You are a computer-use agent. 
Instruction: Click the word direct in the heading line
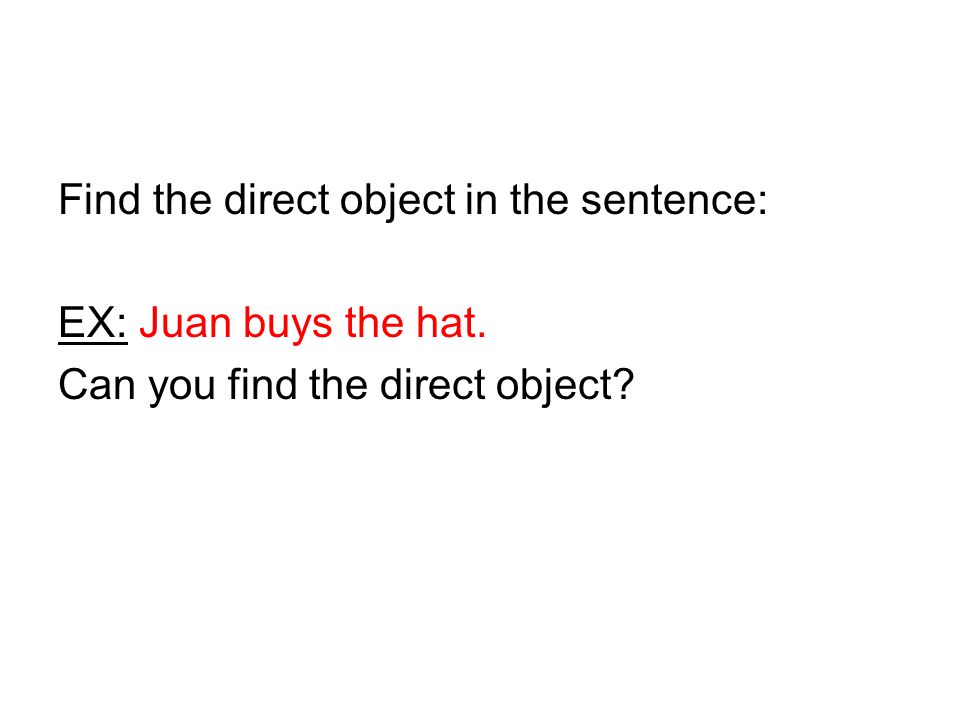point(277,200)
